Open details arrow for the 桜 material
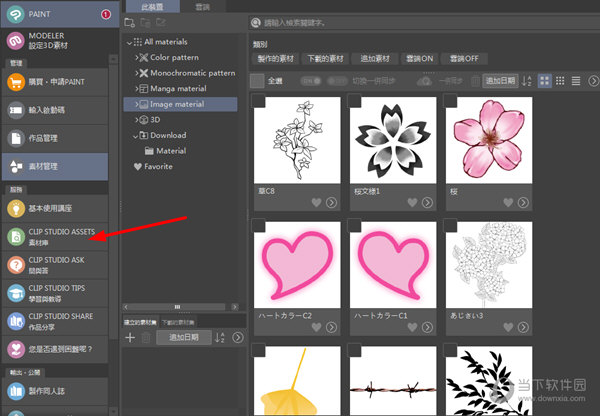The width and height of the screenshot is (600, 416). pyautogui.click(x=523, y=202)
